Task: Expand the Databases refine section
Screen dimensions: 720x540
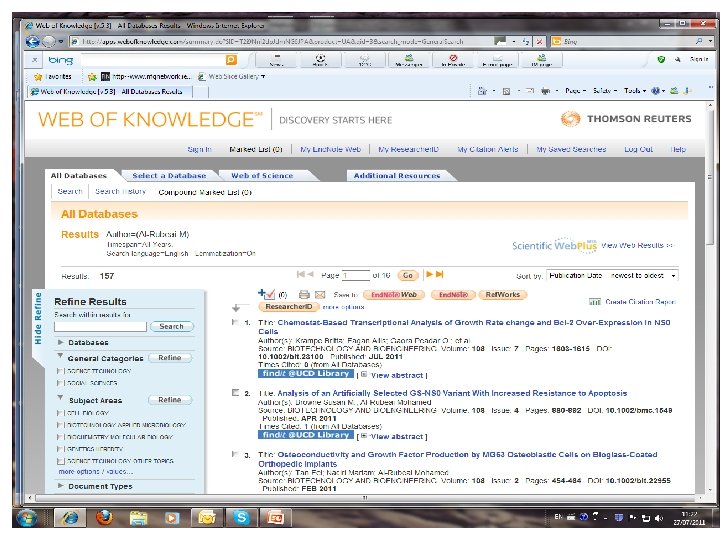Action: click(60, 342)
